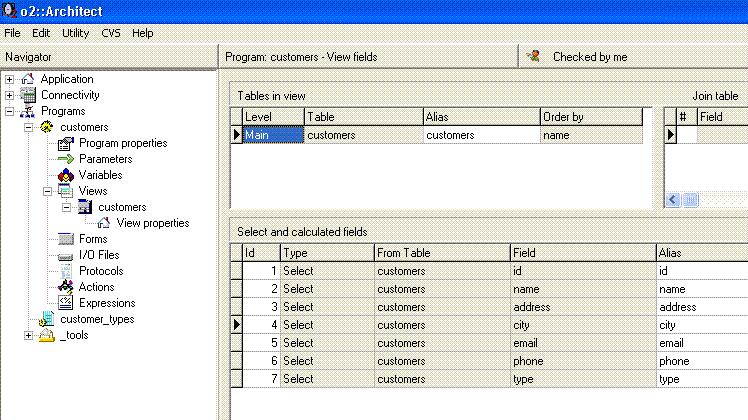This screenshot has width=748, height=420.
Task: Open the Help menu
Action: tap(143, 33)
